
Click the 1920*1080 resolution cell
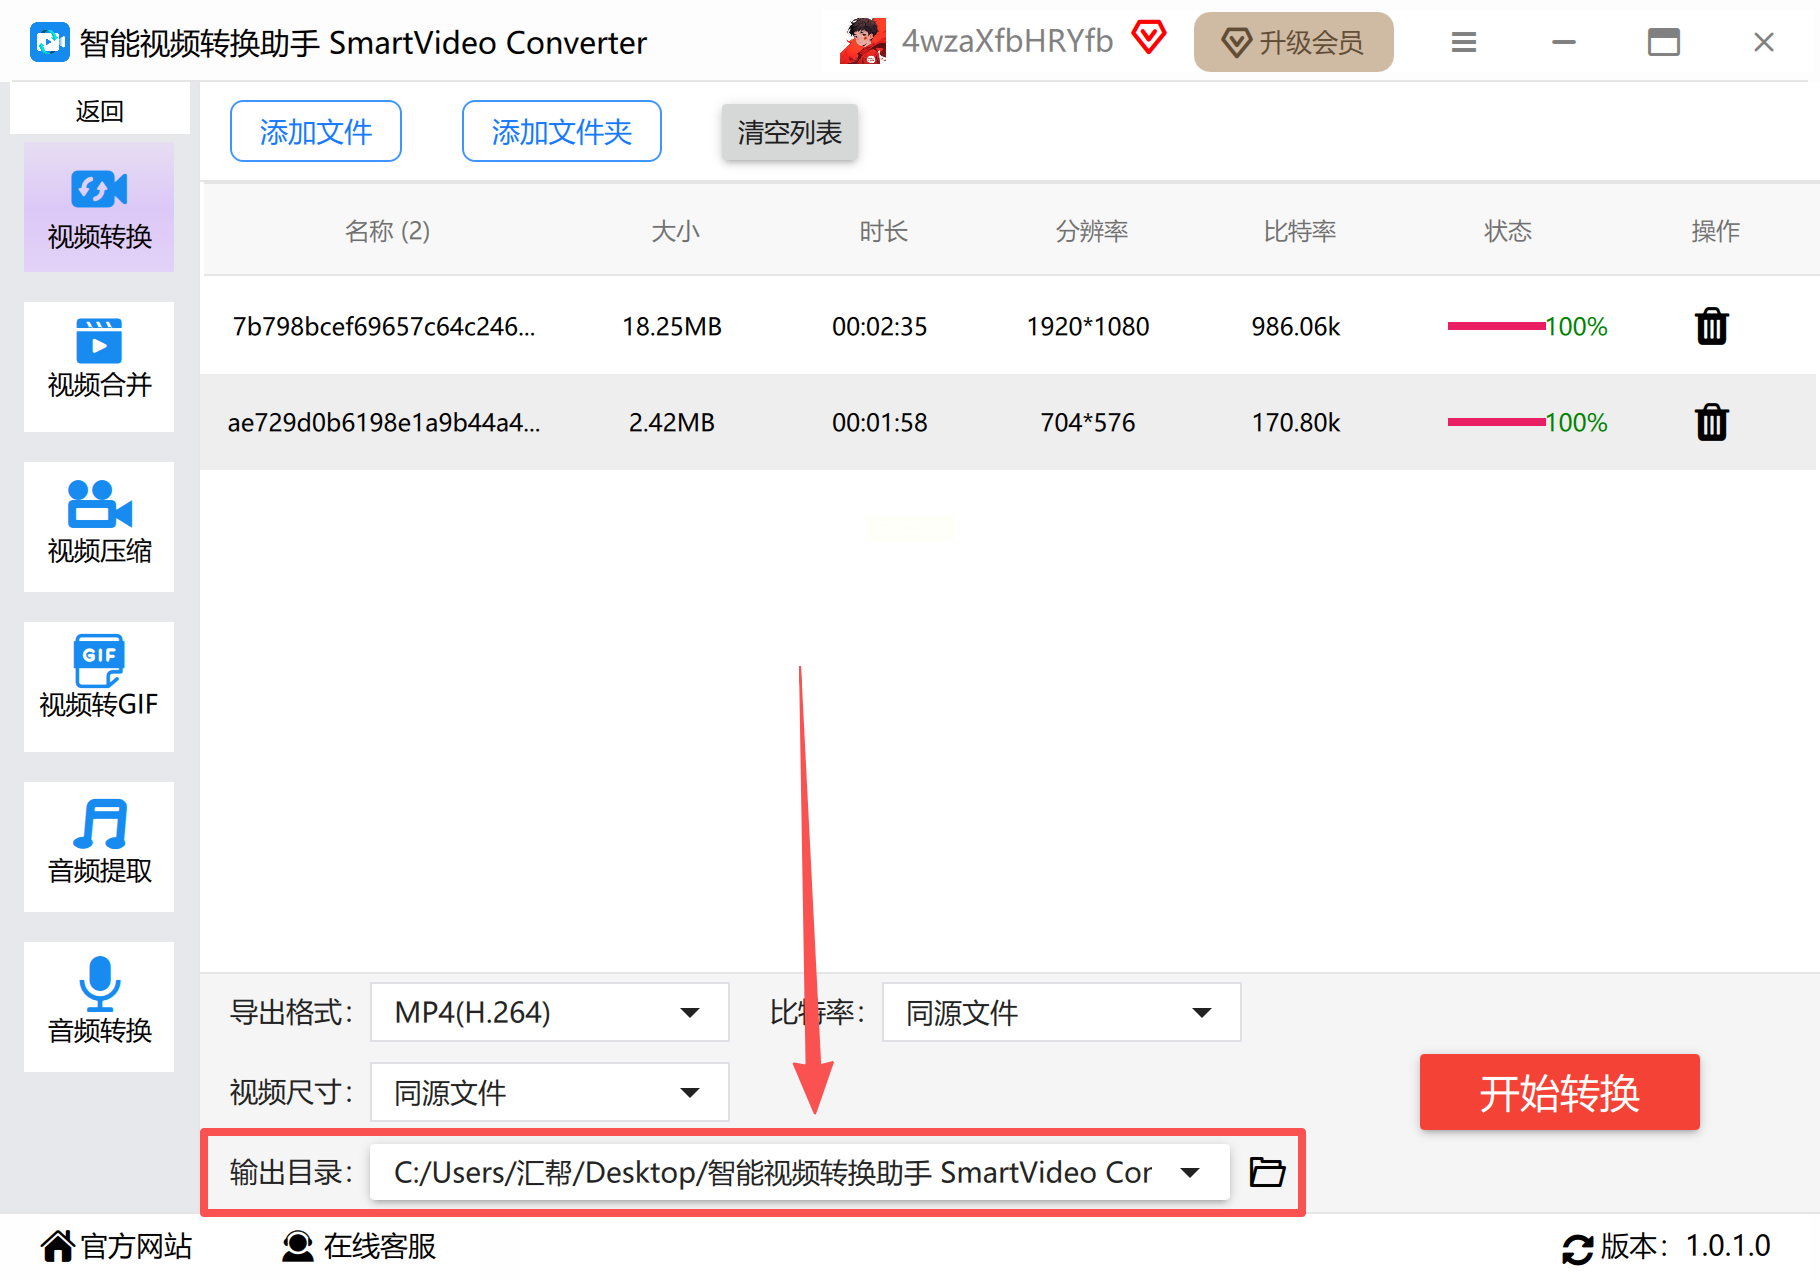pyautogui.click(x=1088, y=326)
